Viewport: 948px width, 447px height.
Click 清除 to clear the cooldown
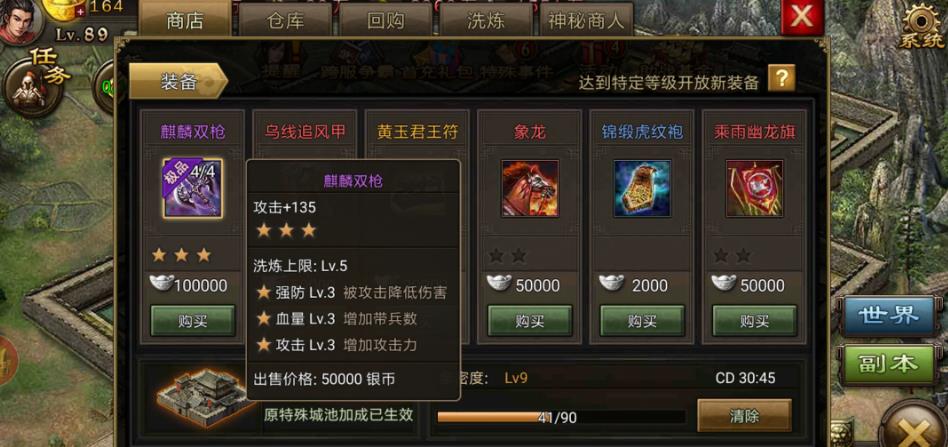[744, 416]
